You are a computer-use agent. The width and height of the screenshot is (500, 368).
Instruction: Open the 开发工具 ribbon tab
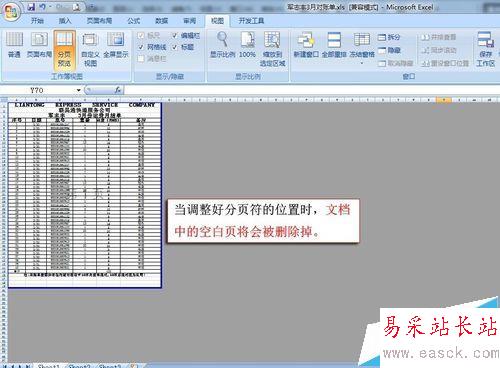pyautogui.click(x=251, y=21)
